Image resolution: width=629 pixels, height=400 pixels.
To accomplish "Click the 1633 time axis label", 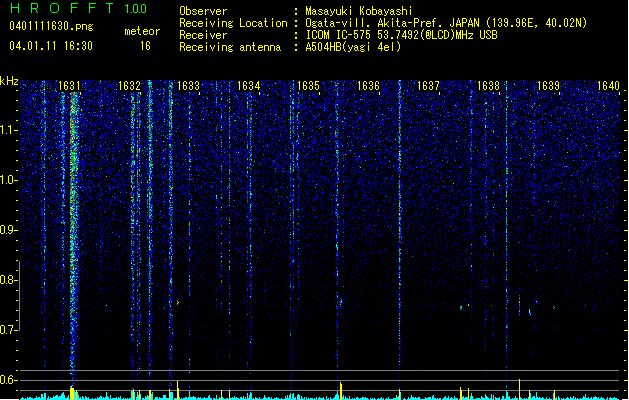I will 189,86.
